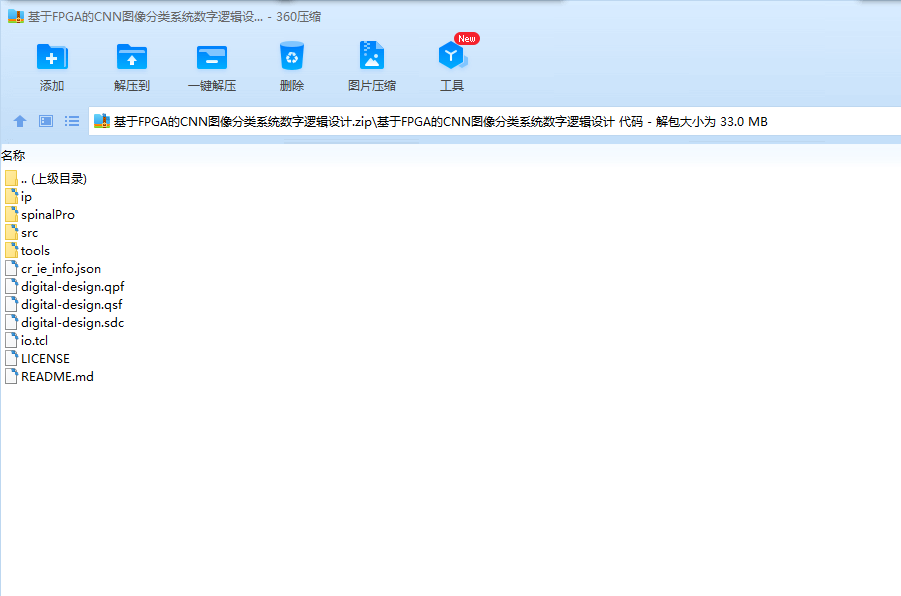This screenshot has height=596, width=901.
Task: Click the 解压到 (Extract to) icon
Action: point(132,57)
